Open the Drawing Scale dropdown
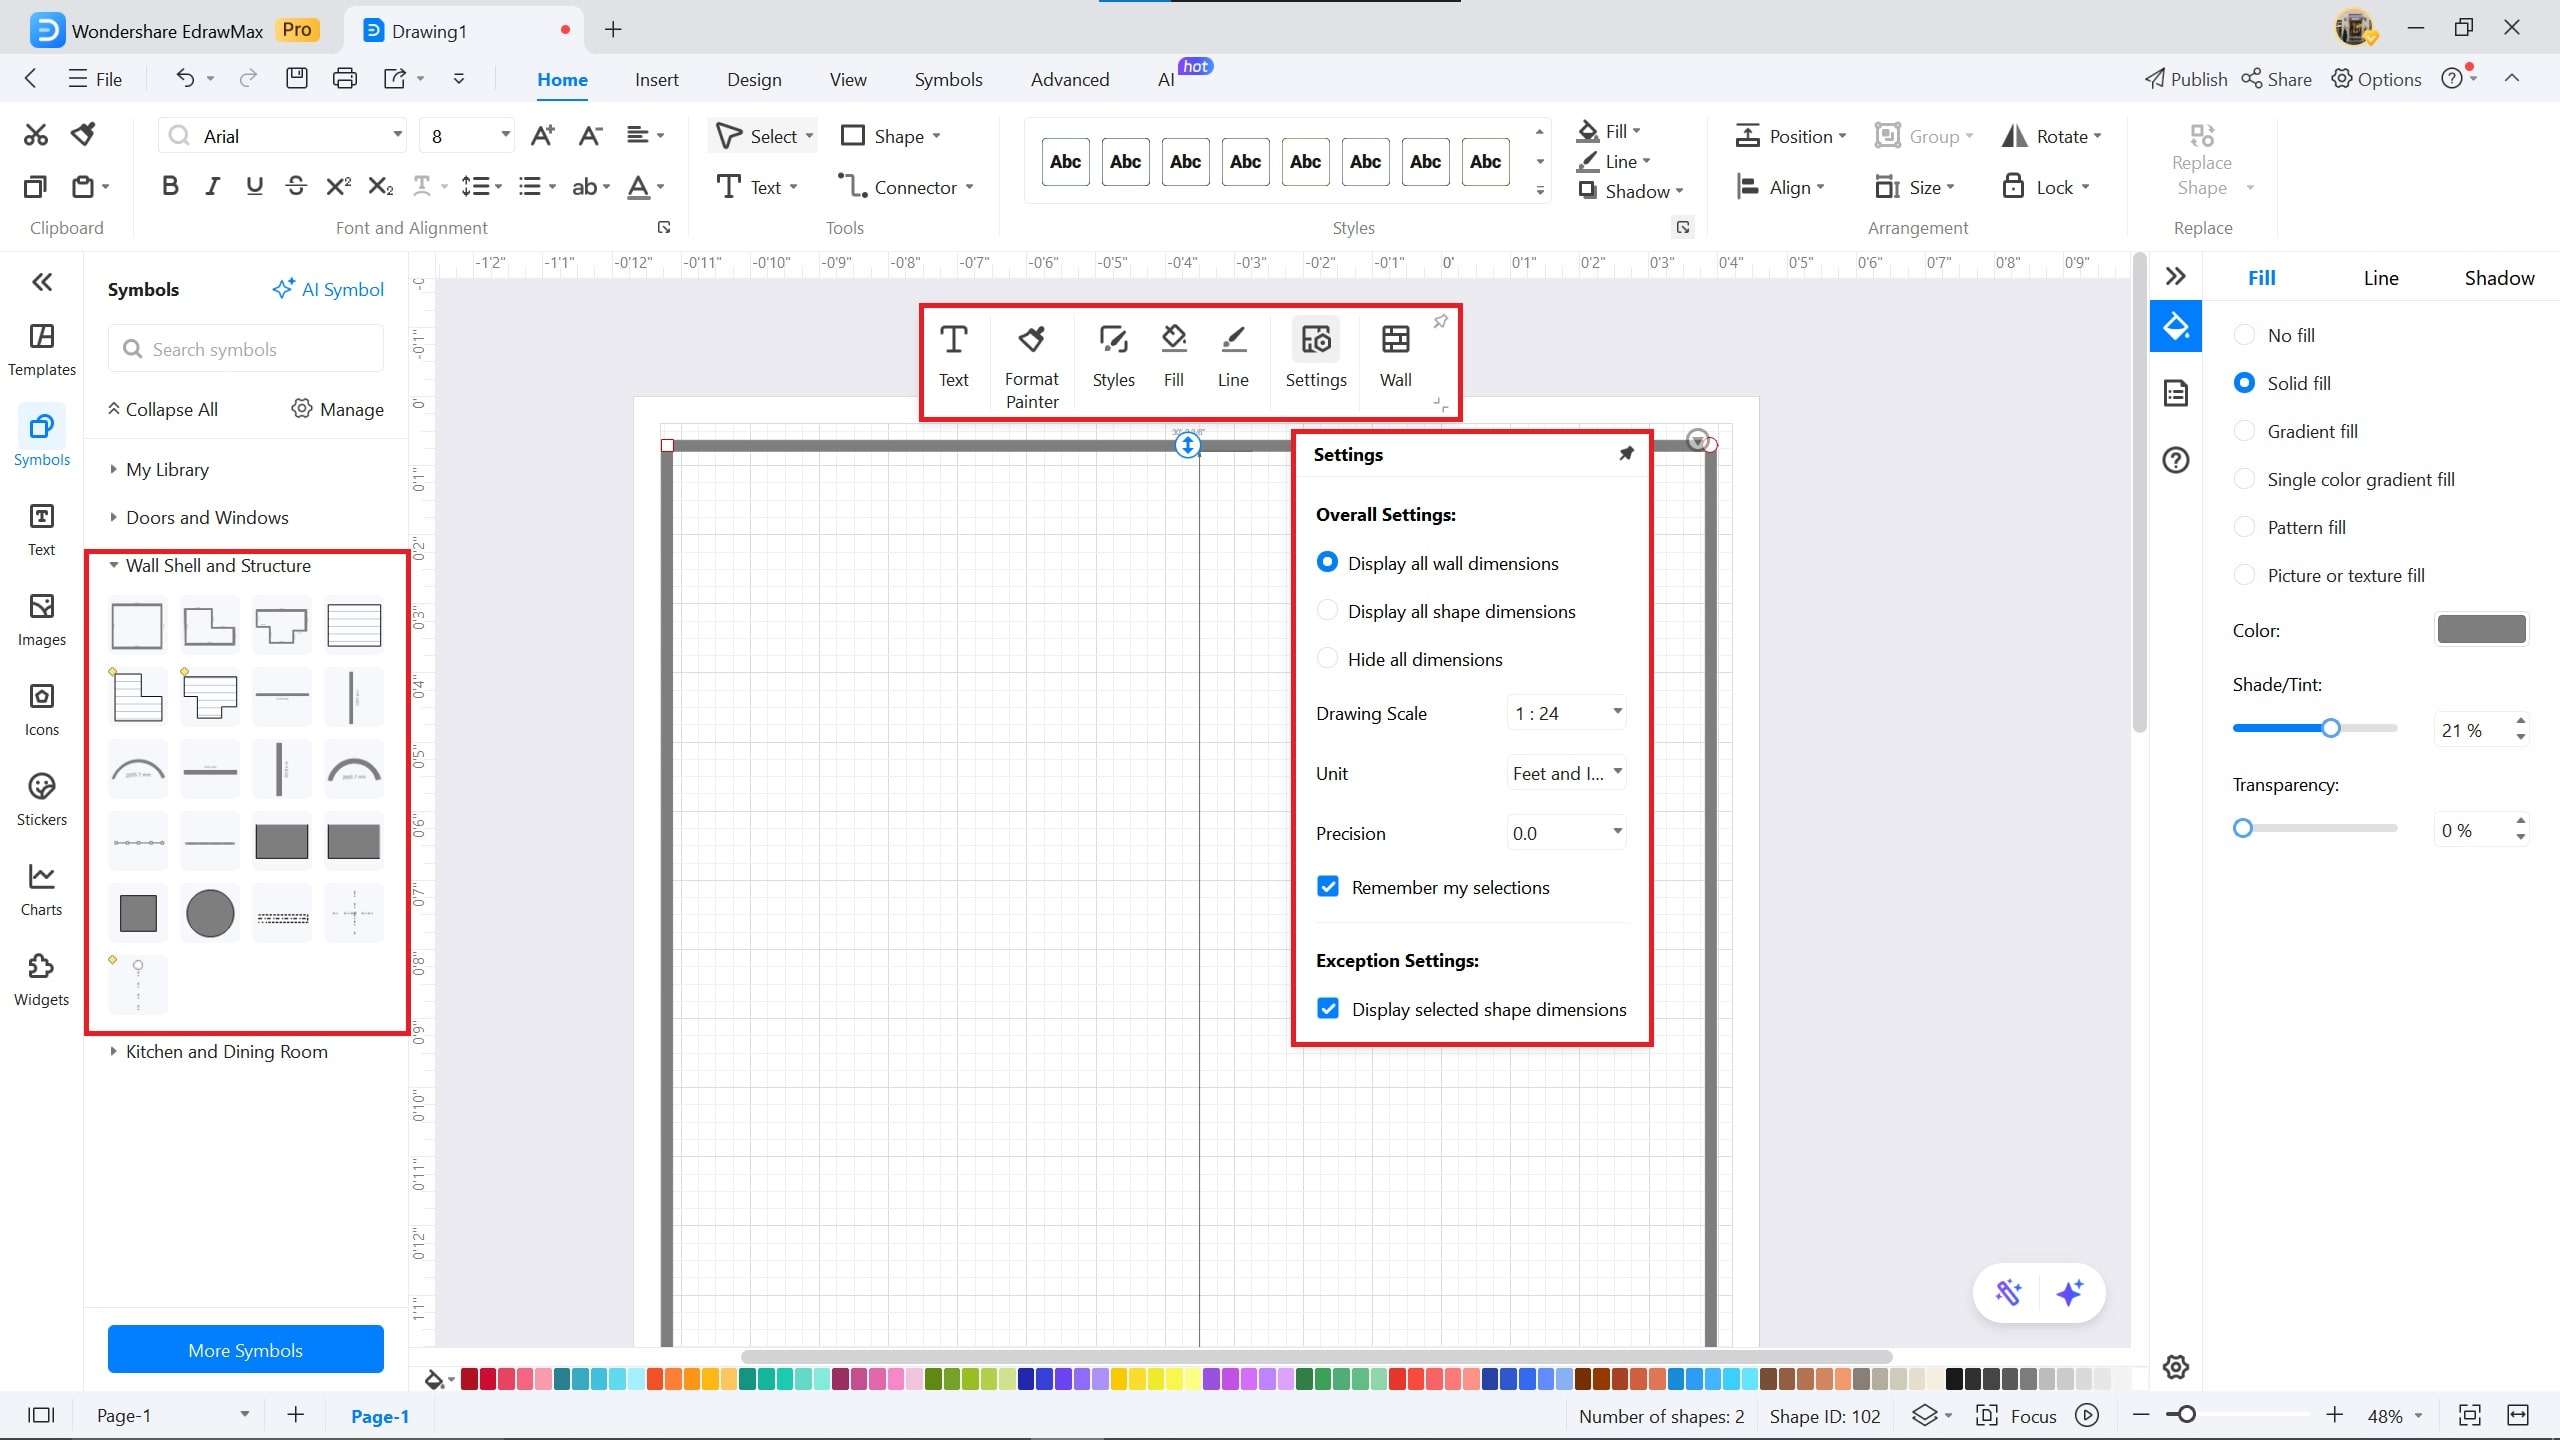The image size is (2560, 1440). 1566,713
